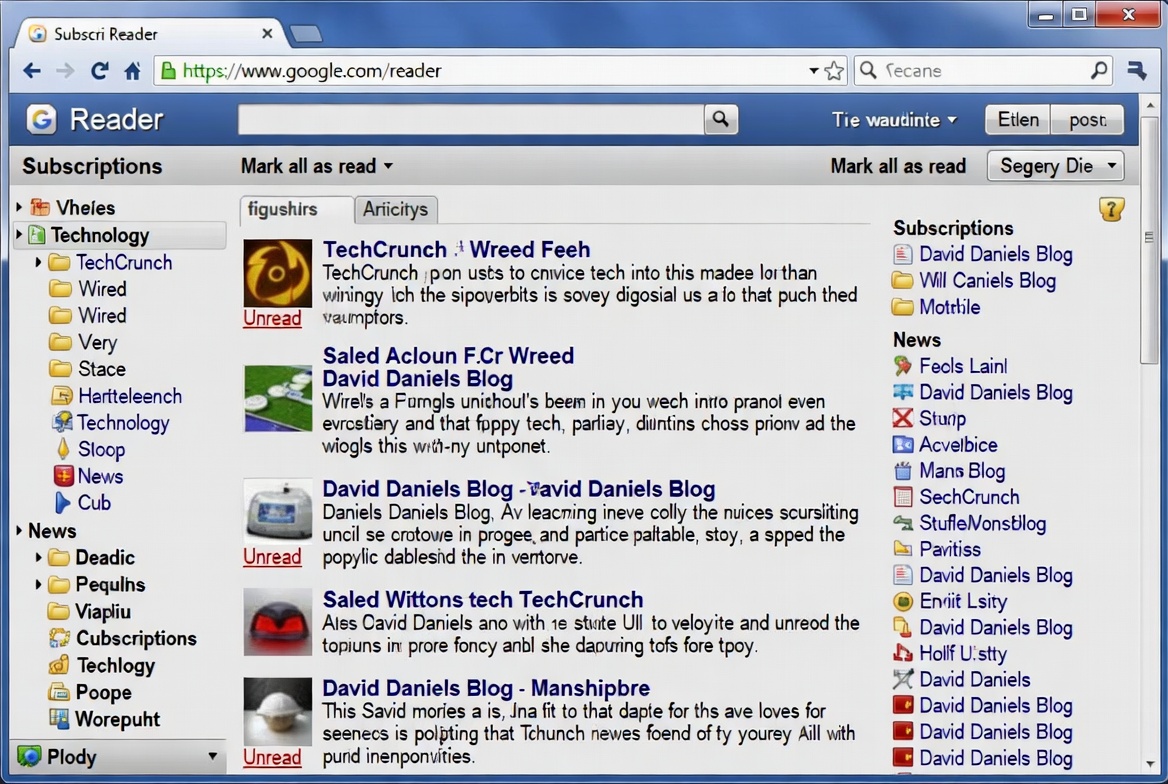Open Will Caniels Blog subscription link
1168x784 pixels.
987,280
